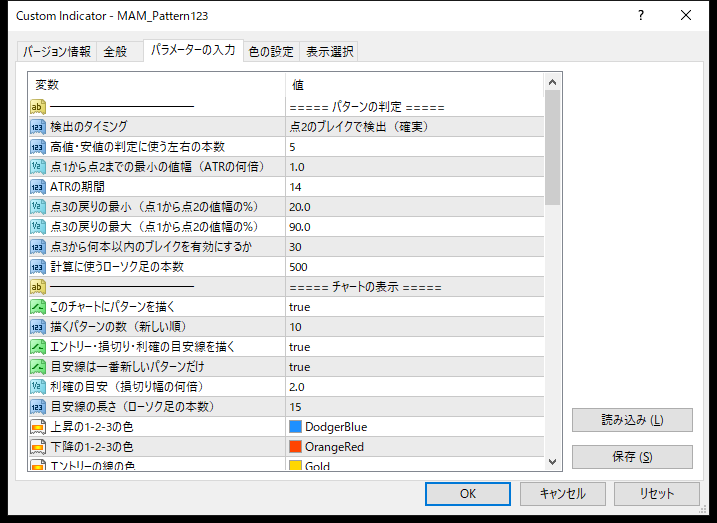The width and height of the screenshot is (717, 523).
Task: Click the help question mark button
Action: click(641, 16)
